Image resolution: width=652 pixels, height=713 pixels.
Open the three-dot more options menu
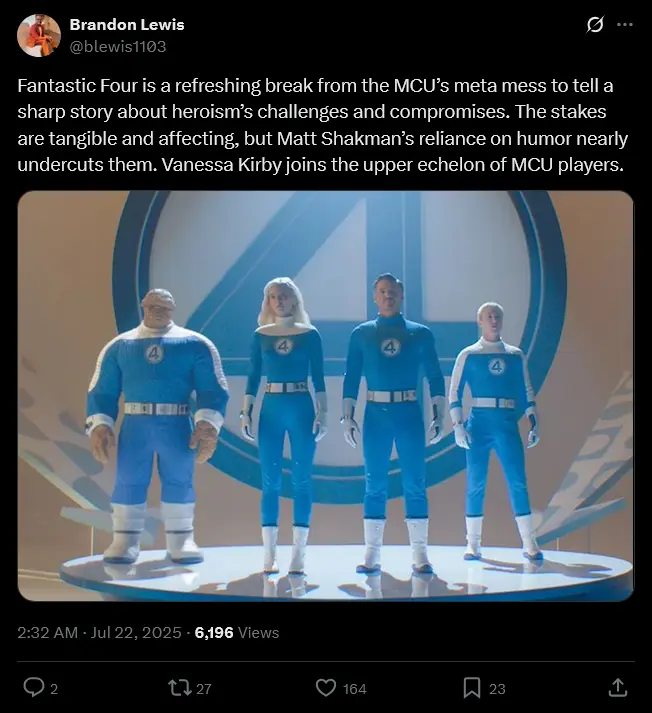625,25
